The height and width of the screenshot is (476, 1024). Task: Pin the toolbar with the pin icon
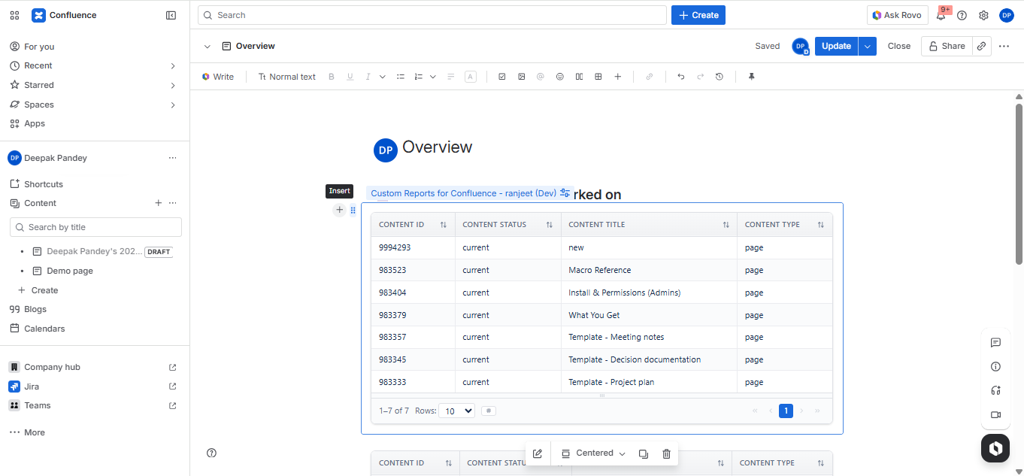(752, 76)
